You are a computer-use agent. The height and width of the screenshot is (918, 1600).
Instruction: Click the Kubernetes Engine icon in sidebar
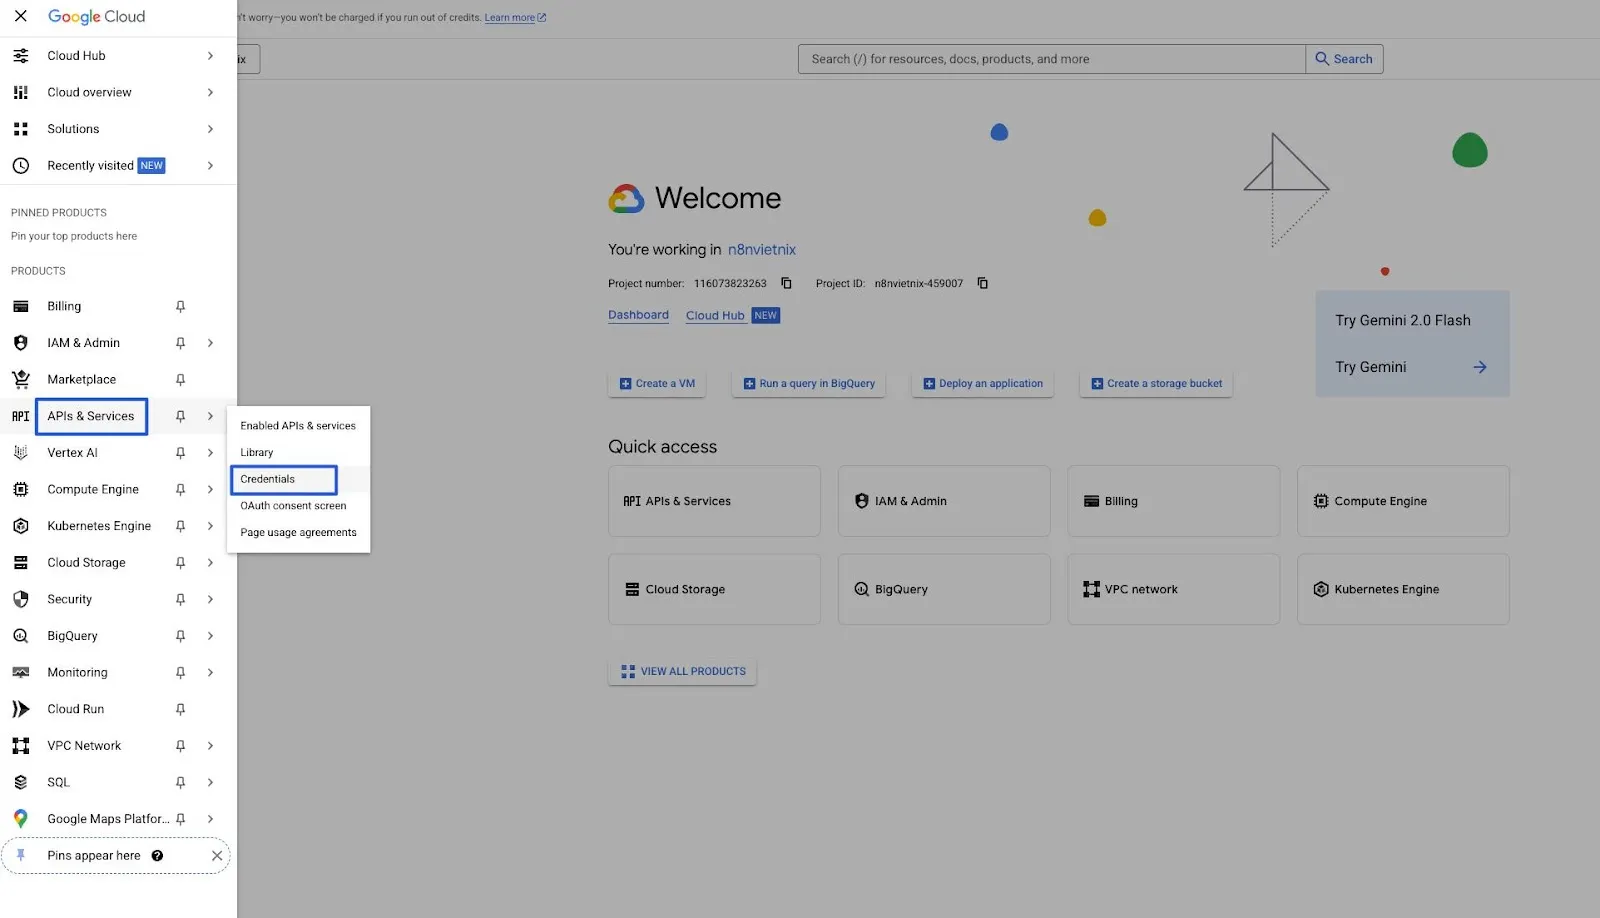point(20,526)
